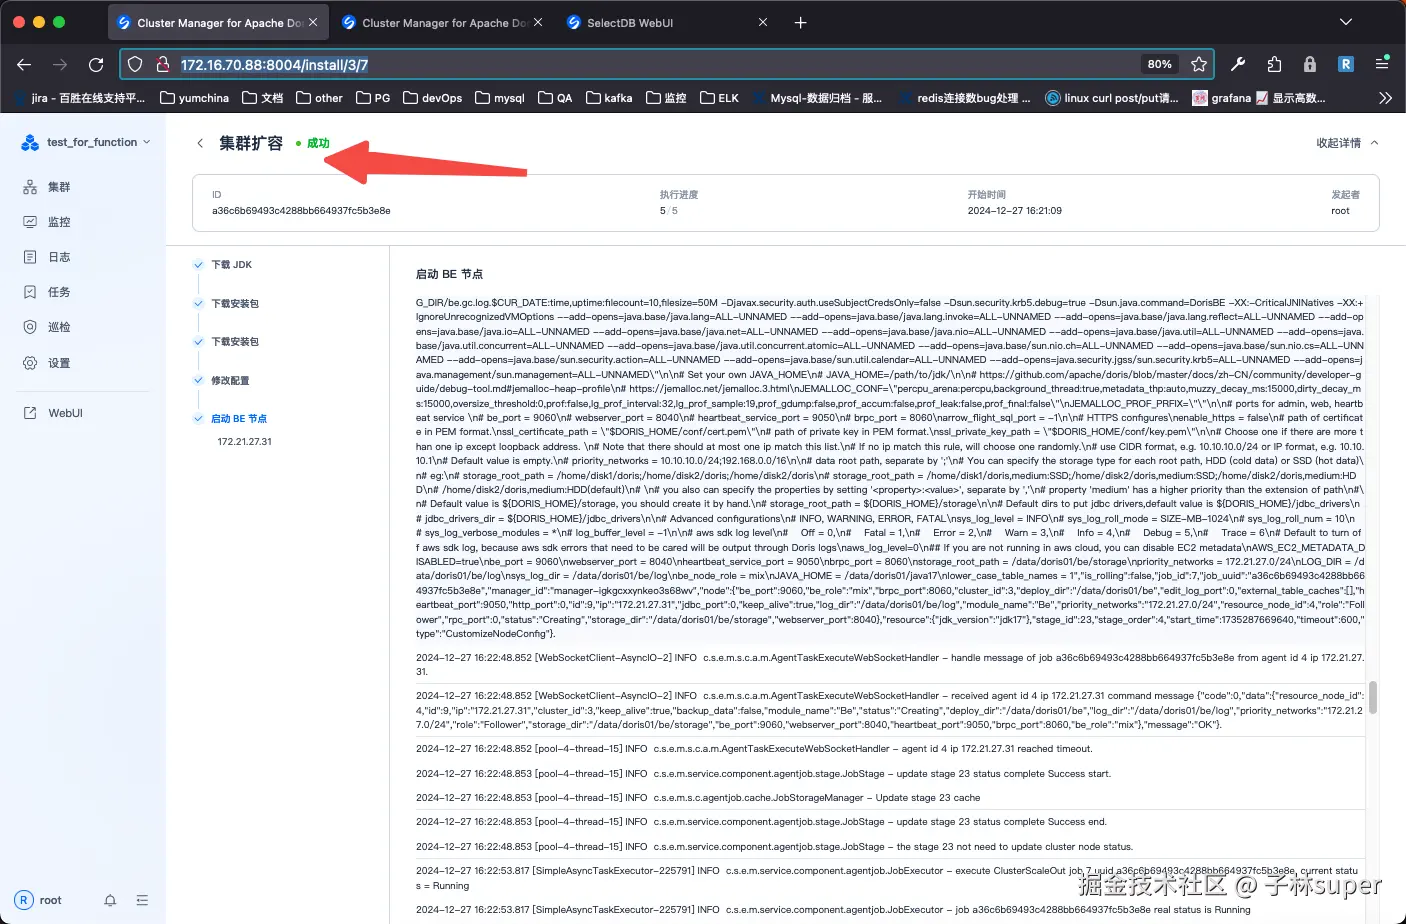Click the root user avatar icon
The image size is (1406, 924).
click(24, 900)
